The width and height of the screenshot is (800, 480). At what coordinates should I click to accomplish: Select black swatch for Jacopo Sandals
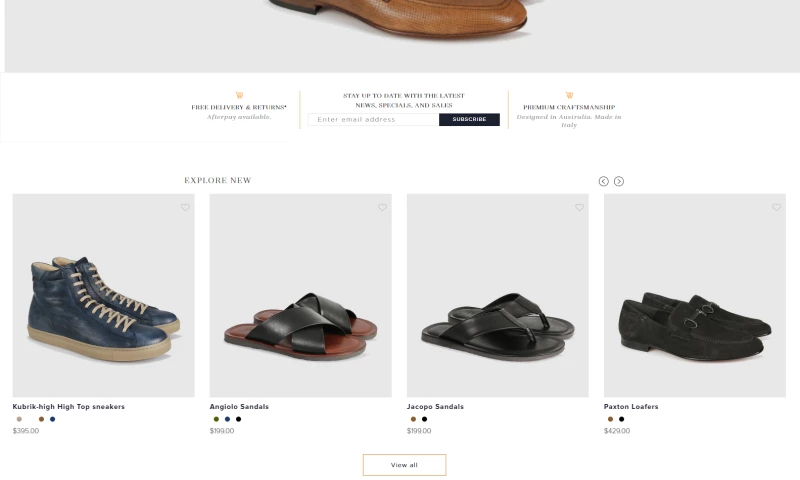[x=424, y=419]
